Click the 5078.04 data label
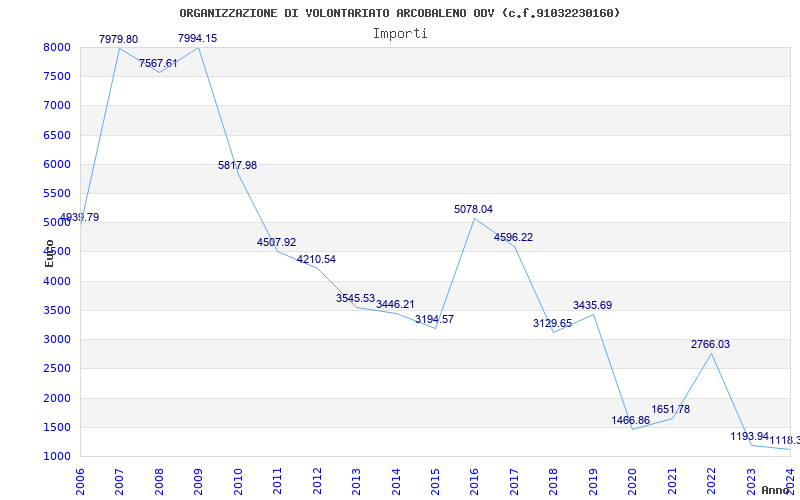The image size is (800, 500). point(473,209)
